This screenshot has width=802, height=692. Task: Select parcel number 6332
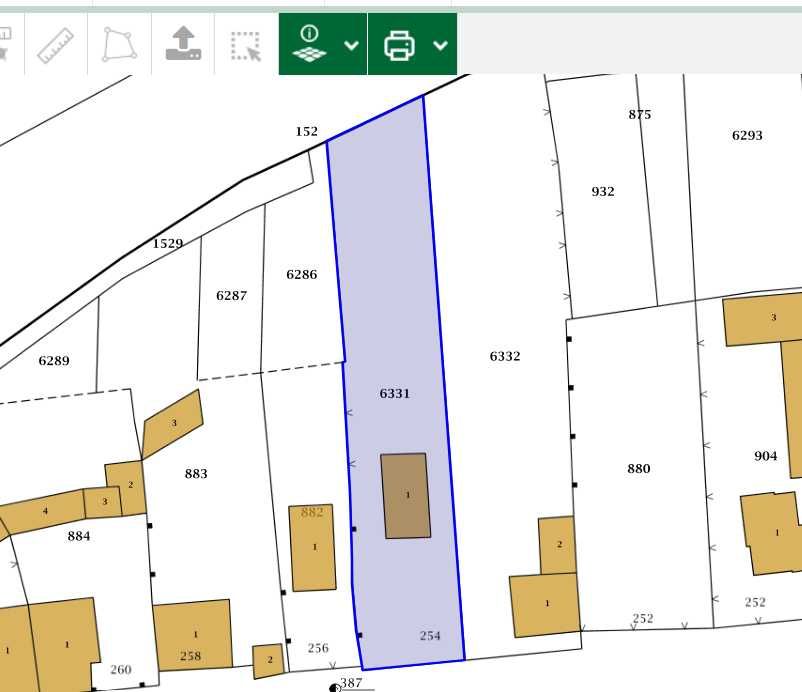(x=505, y=356)
